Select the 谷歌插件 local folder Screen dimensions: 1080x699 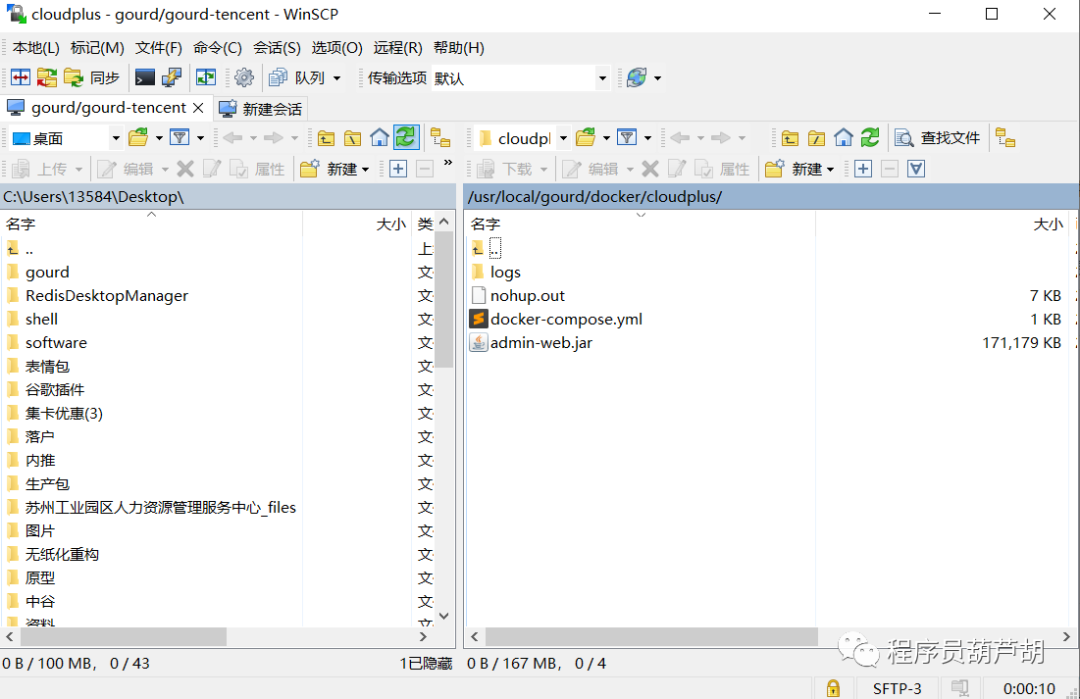point(54,390)
